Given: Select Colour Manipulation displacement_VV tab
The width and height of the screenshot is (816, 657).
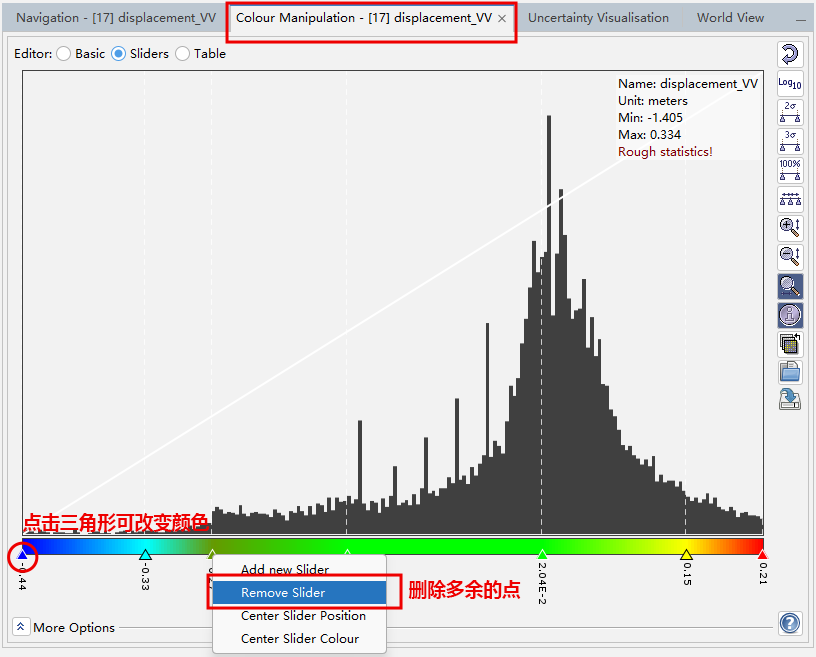Looking at the screenshot, I should pyautogui.click(x=363, y=18).
